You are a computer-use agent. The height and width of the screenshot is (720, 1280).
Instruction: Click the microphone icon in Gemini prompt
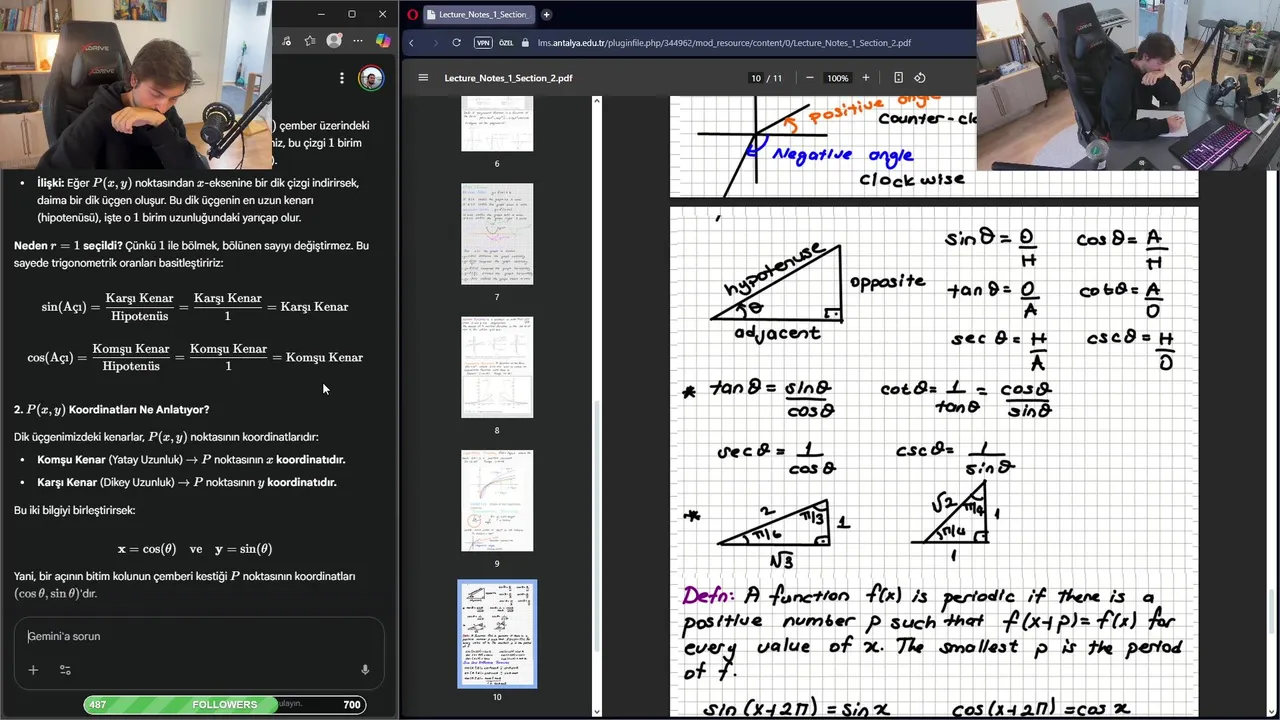click(x=365, y=670)
